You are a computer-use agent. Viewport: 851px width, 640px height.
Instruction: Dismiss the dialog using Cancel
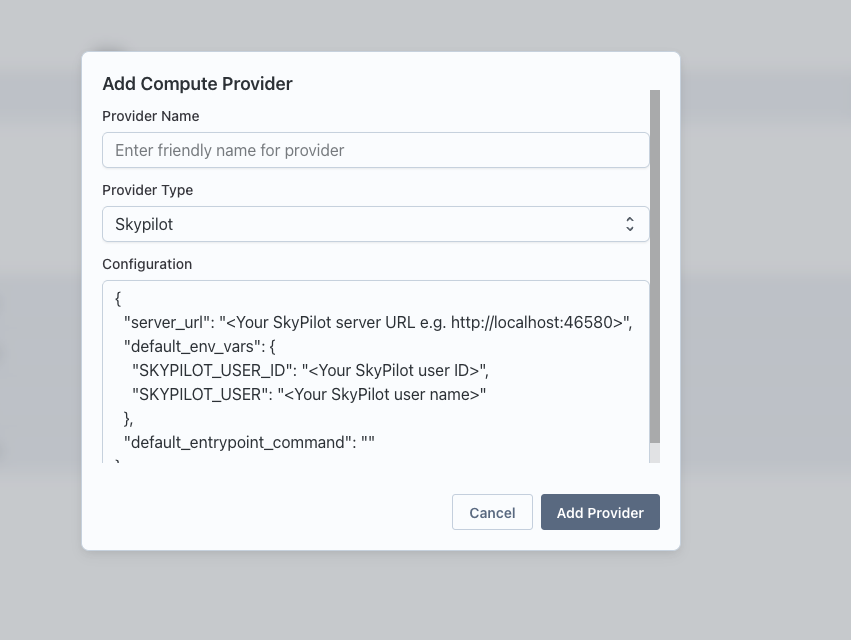click(x=492, y=512)
